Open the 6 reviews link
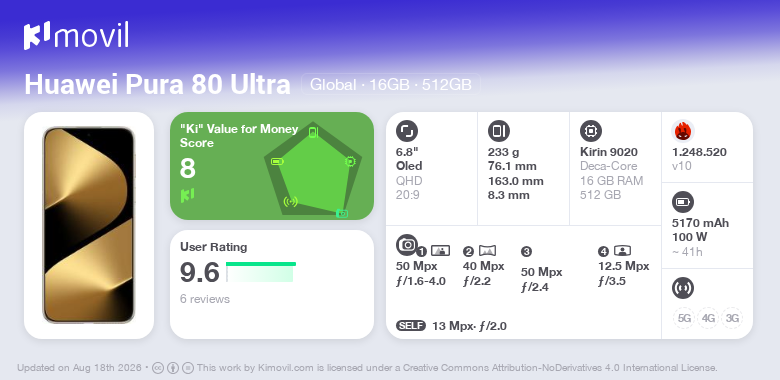The image size is (780, 380). 205,299
